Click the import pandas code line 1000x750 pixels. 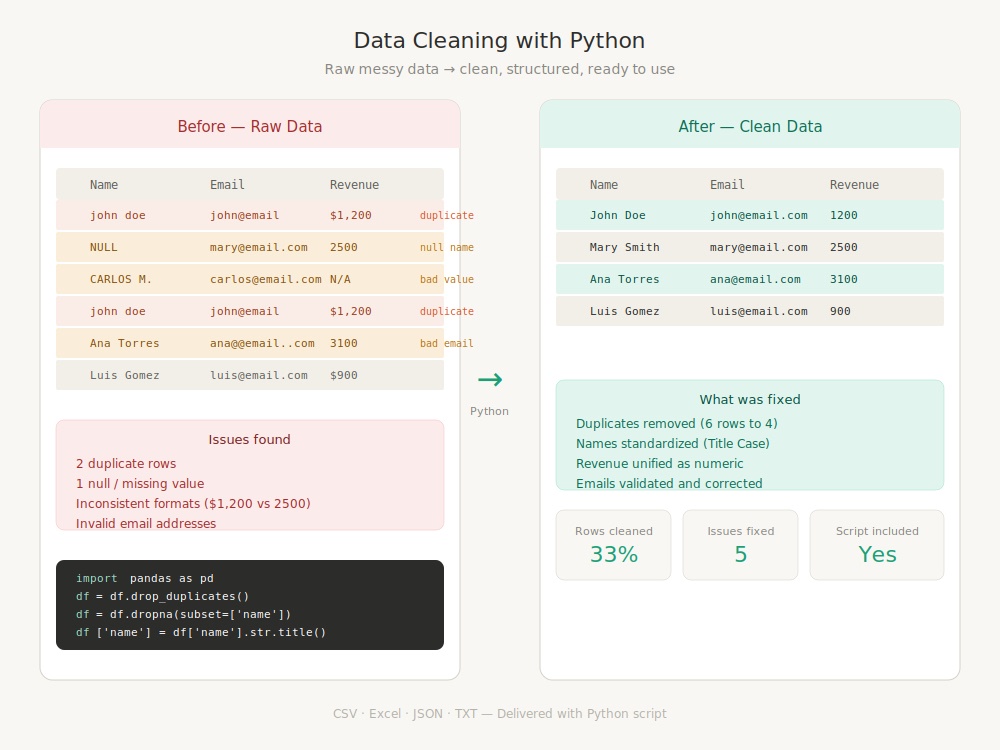[145, 578]
